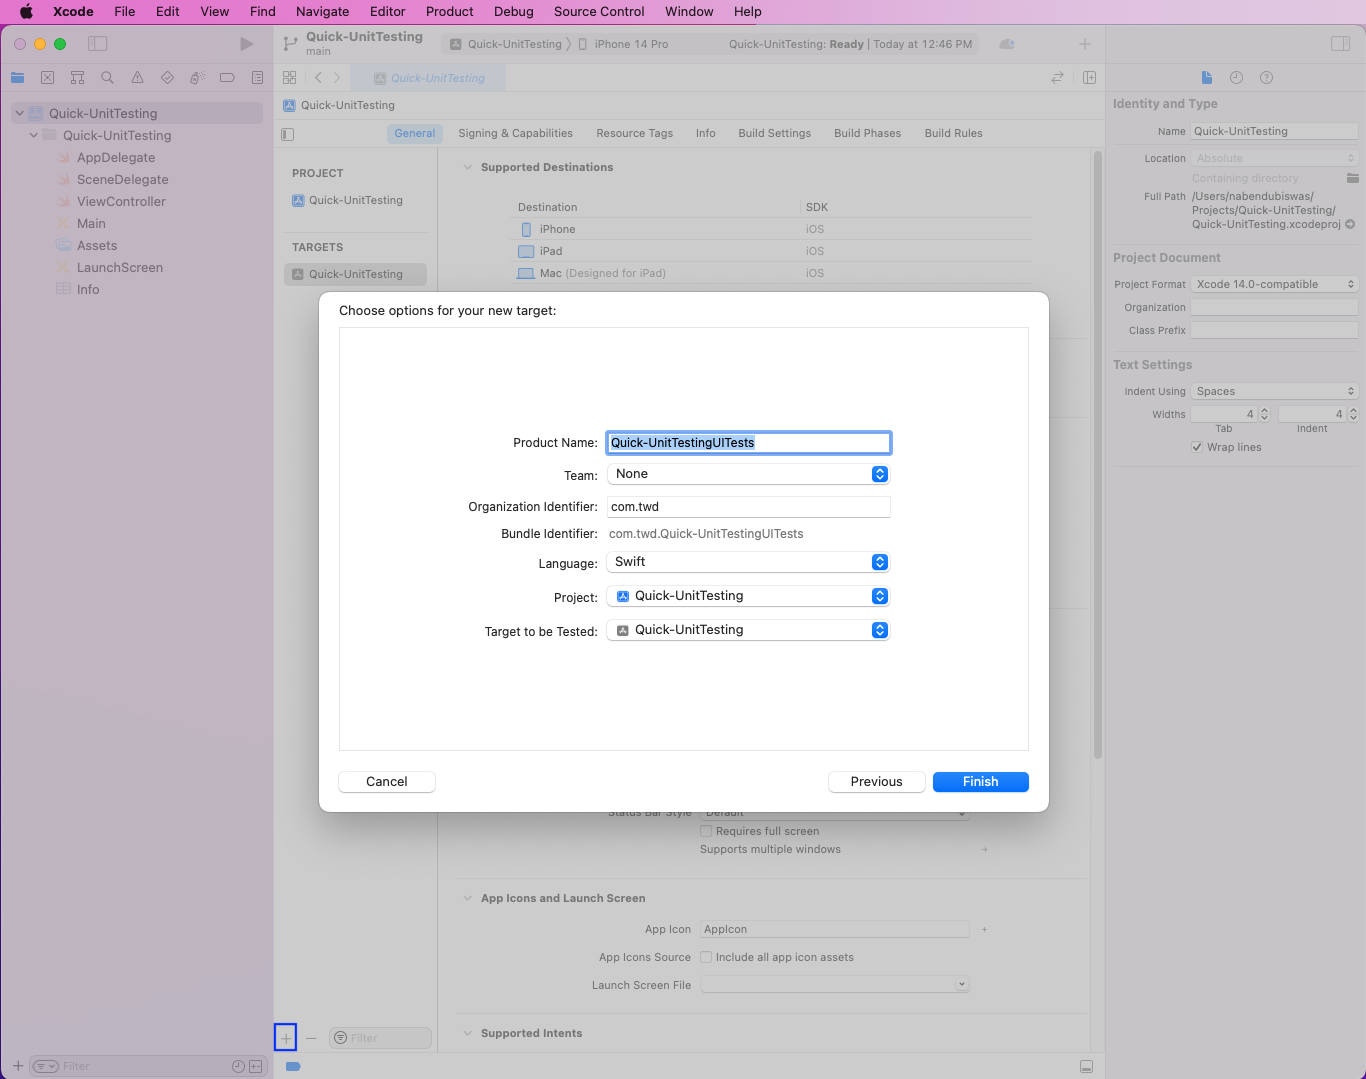The image size is (1366, 1079).
Task: Add a new target with plus button
Action: (x=285, y=1038)
